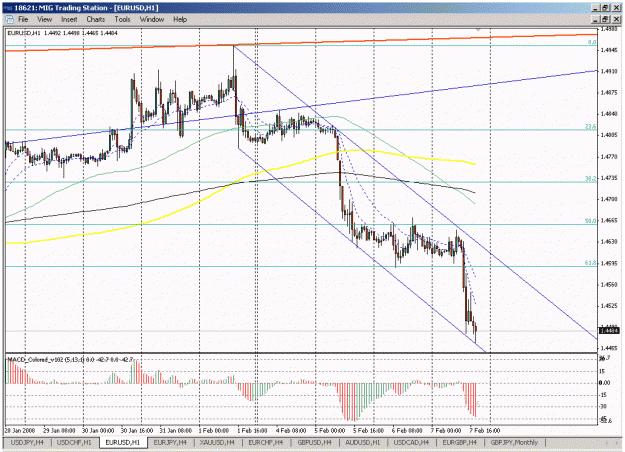Click the 7 Feb 16:00 time label
Viewport: 625px width, 452px height.
tap(485, 430)
